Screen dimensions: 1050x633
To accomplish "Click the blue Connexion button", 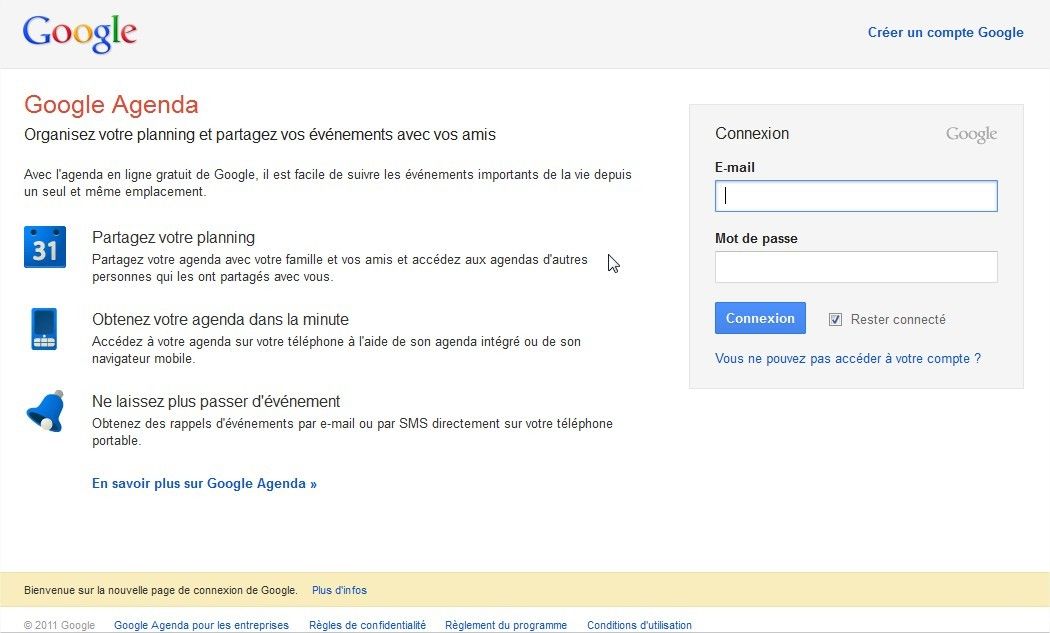I will pos(760,318).
